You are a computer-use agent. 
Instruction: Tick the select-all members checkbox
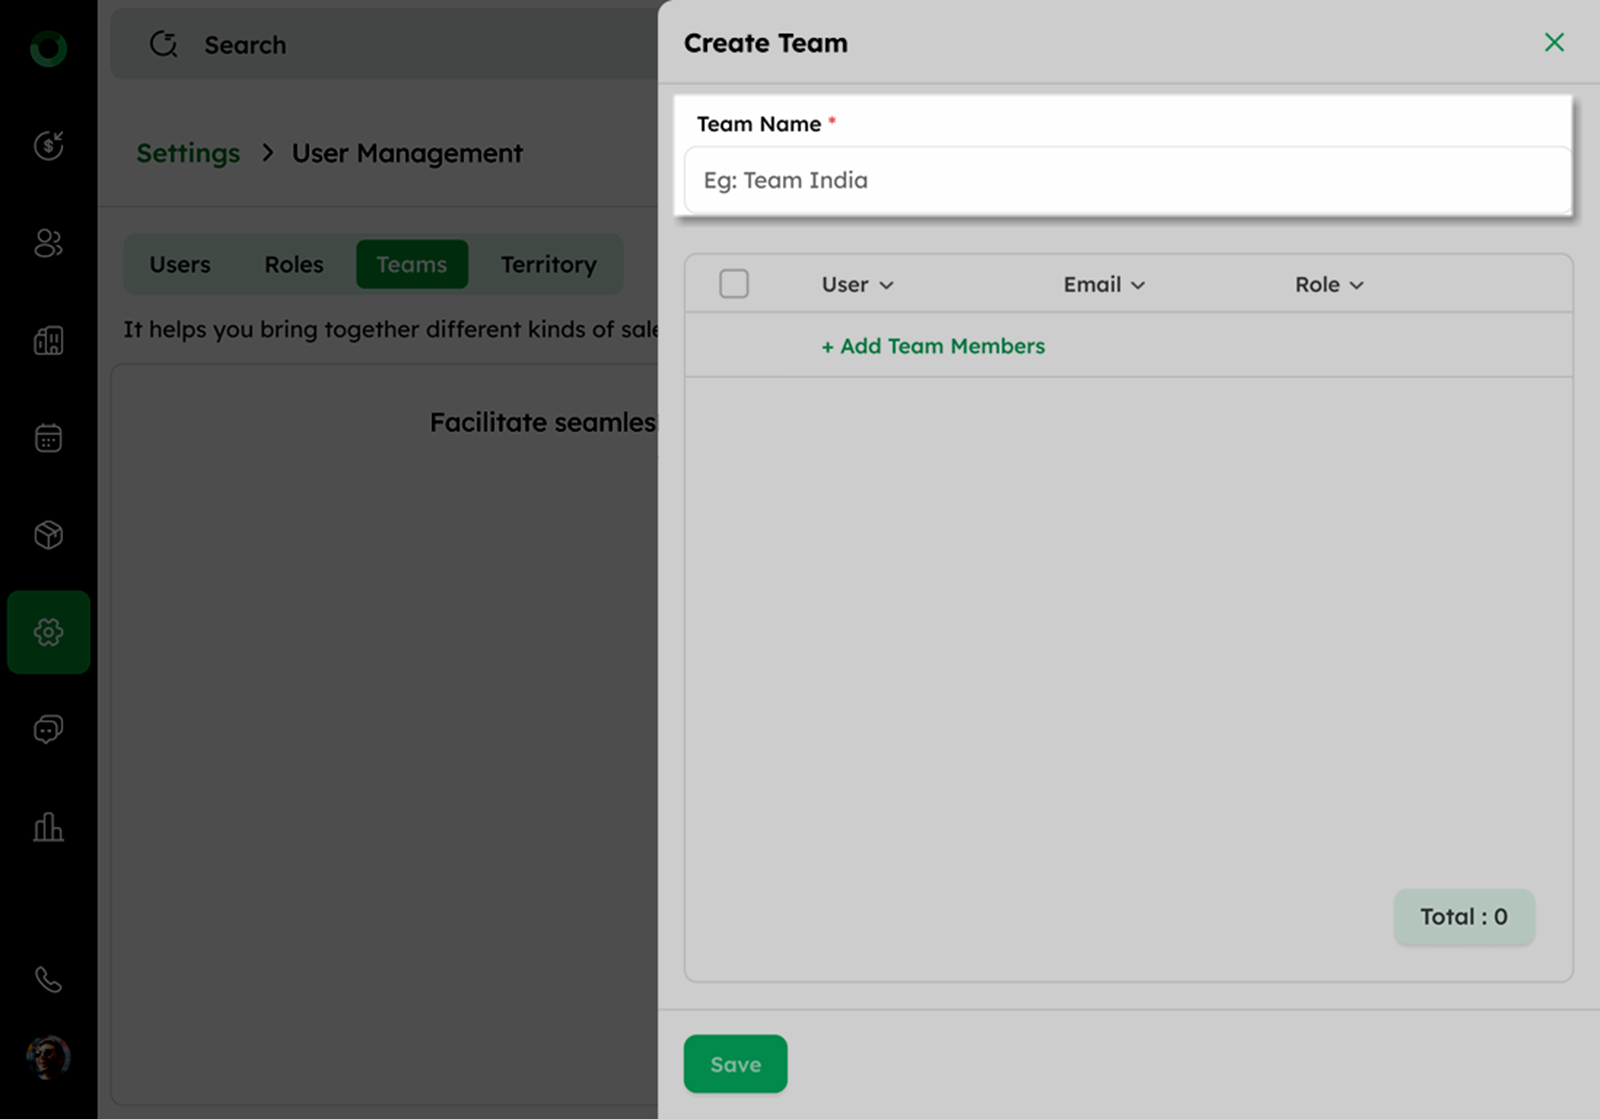[734, 284]
